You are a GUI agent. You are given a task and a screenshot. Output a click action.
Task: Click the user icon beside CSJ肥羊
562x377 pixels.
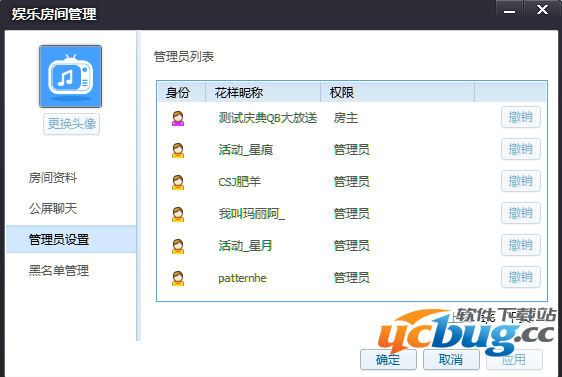178,182
